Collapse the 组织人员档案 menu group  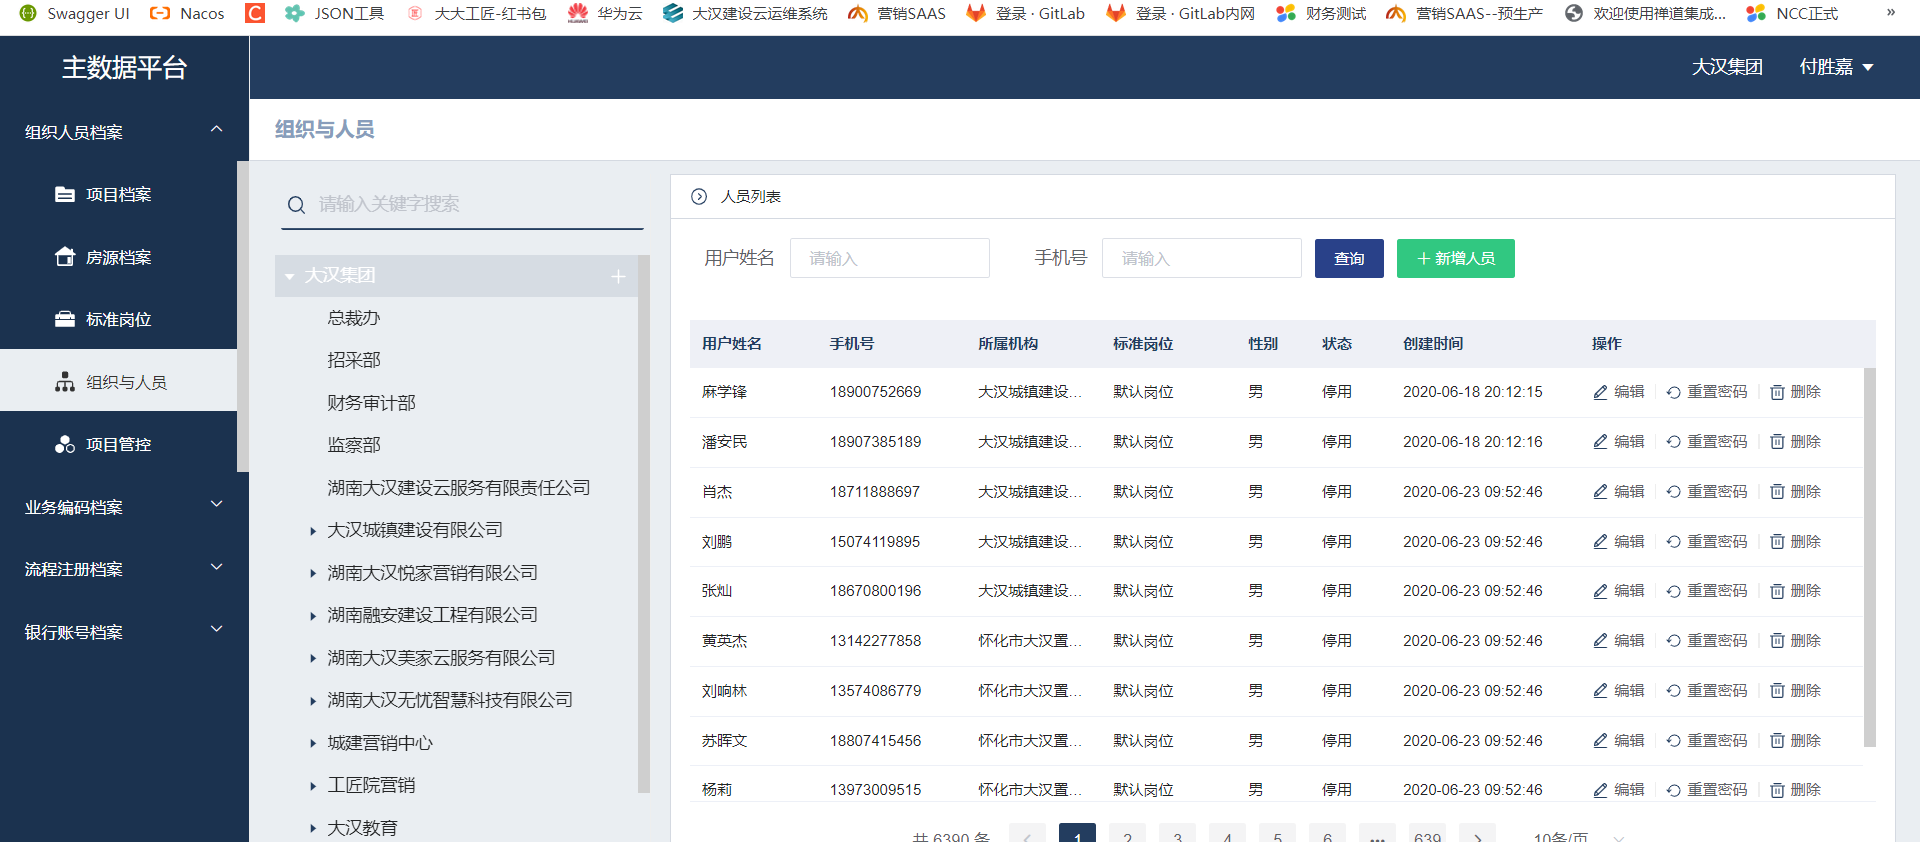coord(124,131)
